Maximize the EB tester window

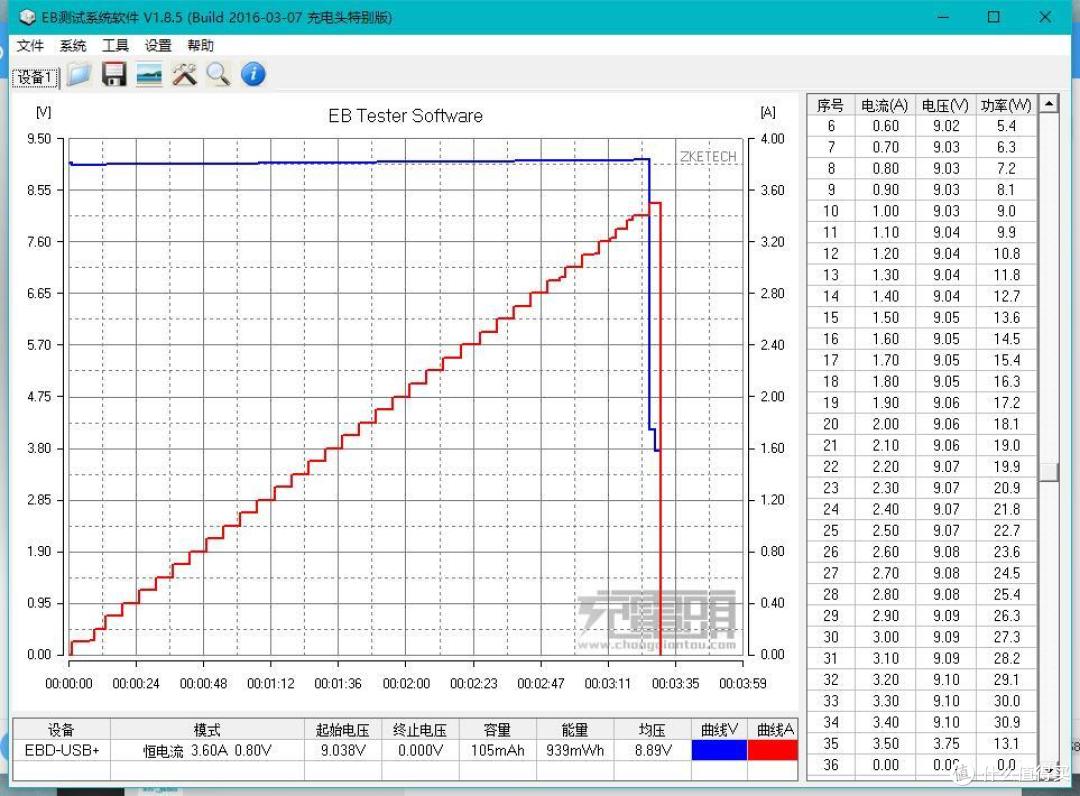pos(994,17)
